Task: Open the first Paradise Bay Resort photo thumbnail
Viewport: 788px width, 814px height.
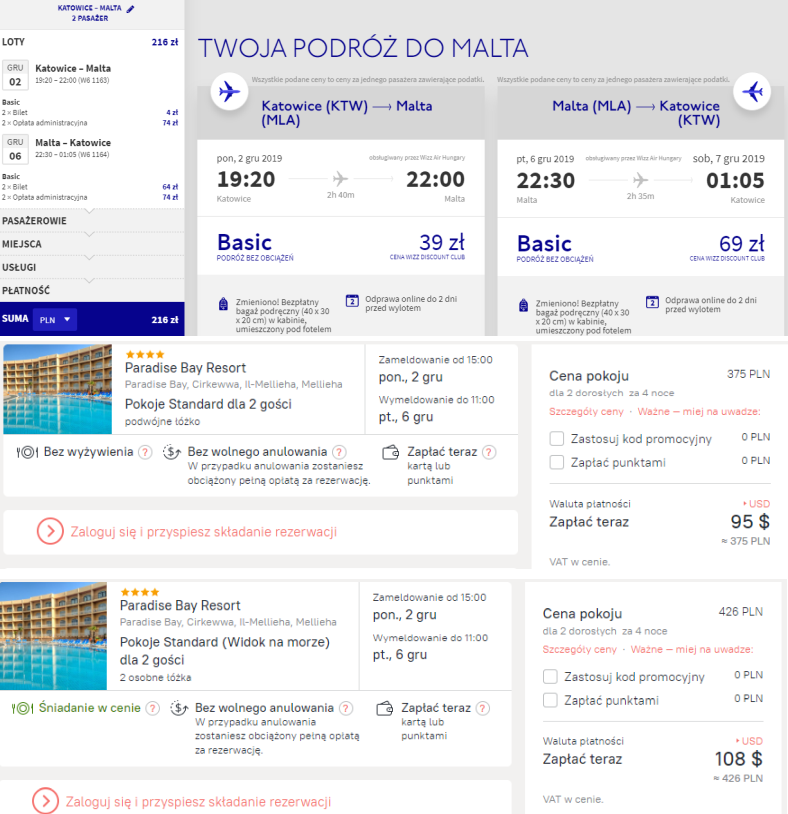Action: pos(58,389)
